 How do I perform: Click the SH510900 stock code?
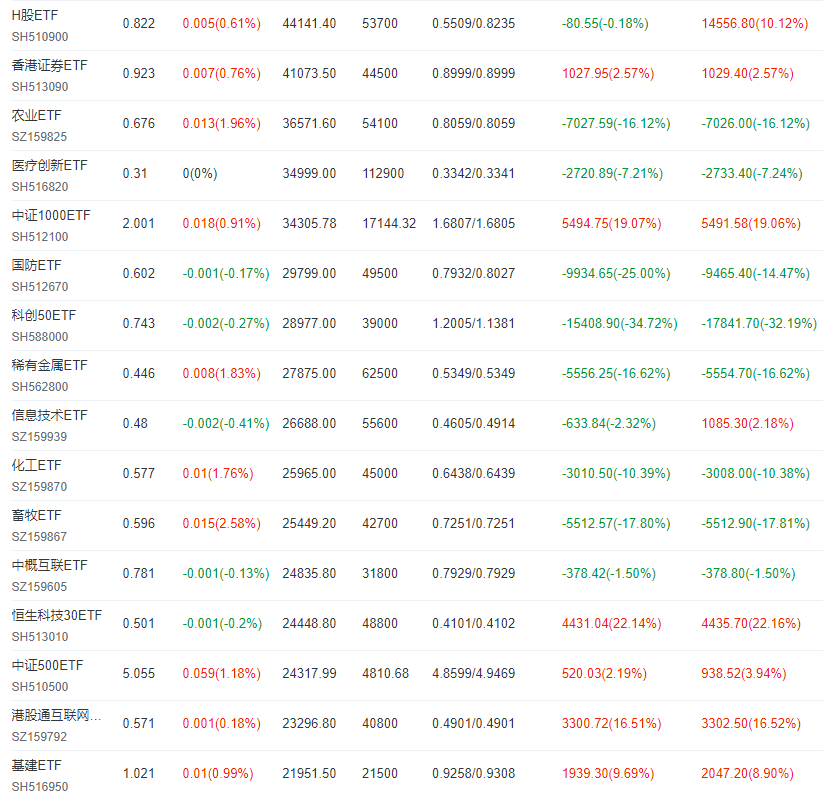coord(40,37)
